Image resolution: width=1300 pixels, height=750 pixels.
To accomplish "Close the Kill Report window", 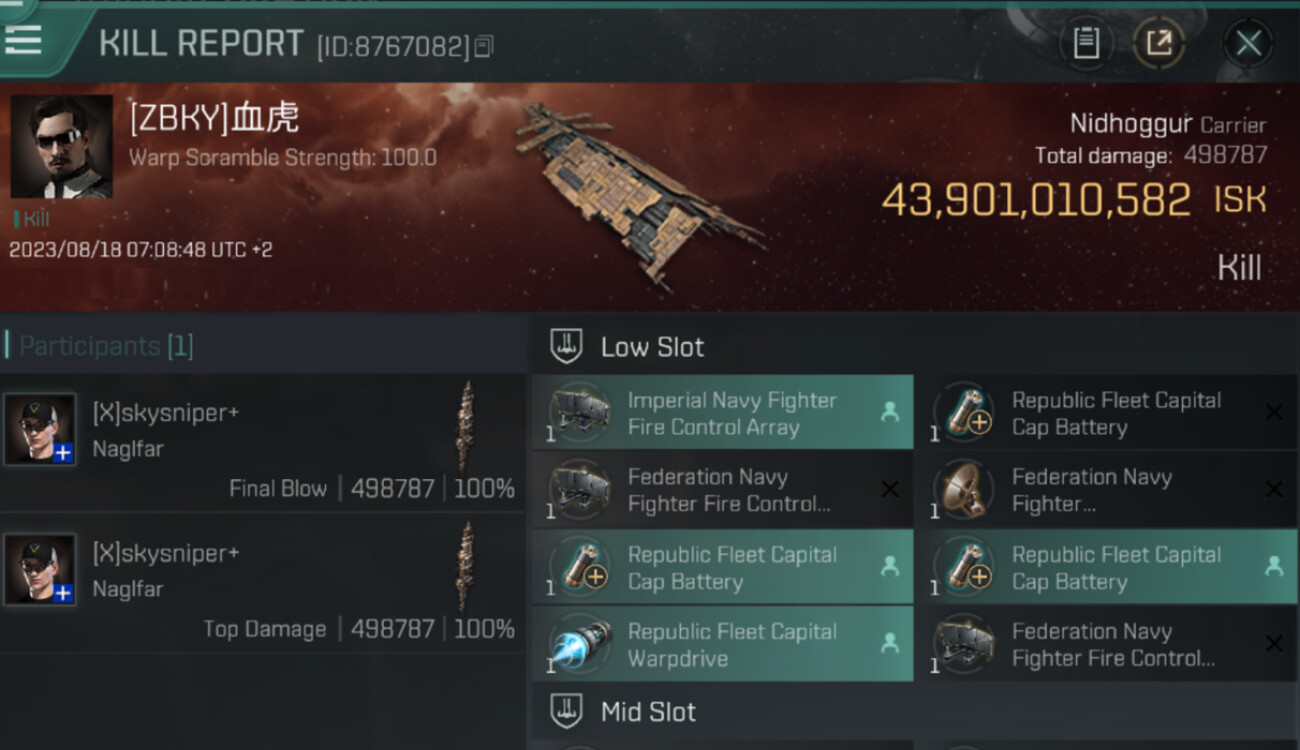I will 1248,43.
